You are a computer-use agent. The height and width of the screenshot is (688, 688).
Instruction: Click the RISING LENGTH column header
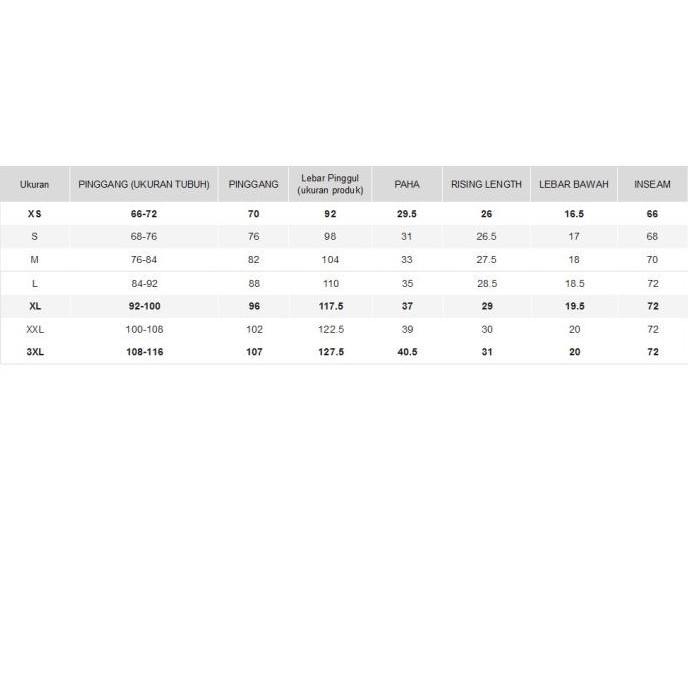486,185
